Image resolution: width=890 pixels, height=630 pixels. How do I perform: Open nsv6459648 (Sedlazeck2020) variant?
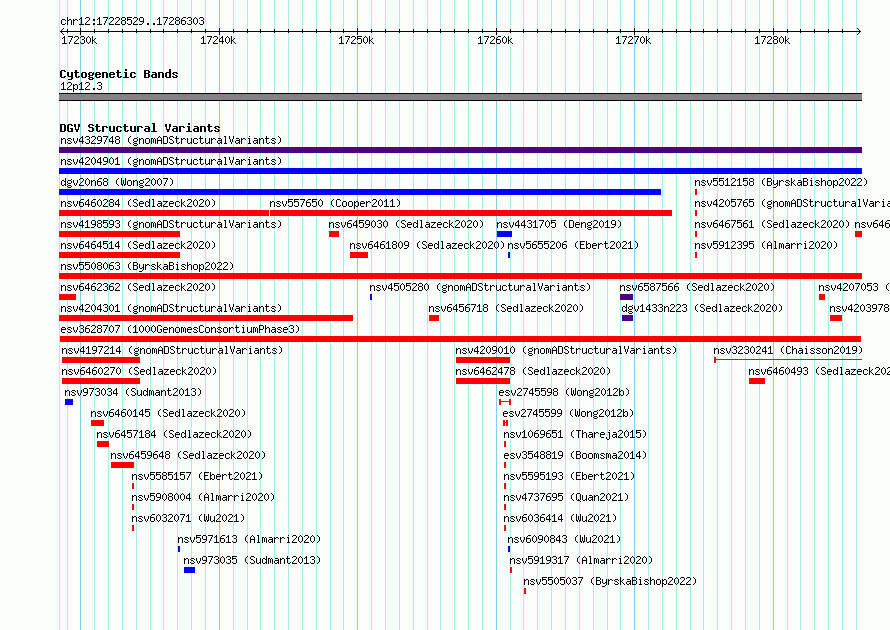click(188, 455)
